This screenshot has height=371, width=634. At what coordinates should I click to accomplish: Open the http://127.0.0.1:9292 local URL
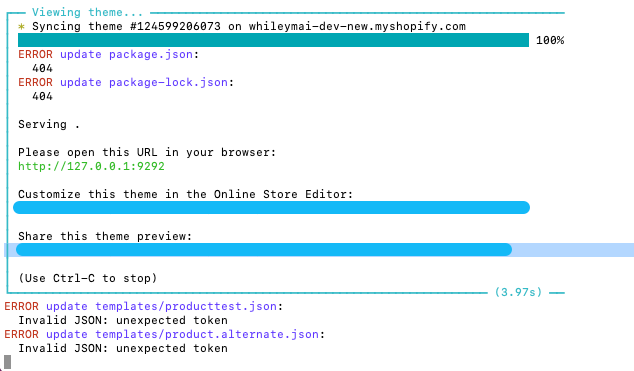pos(91,166)
